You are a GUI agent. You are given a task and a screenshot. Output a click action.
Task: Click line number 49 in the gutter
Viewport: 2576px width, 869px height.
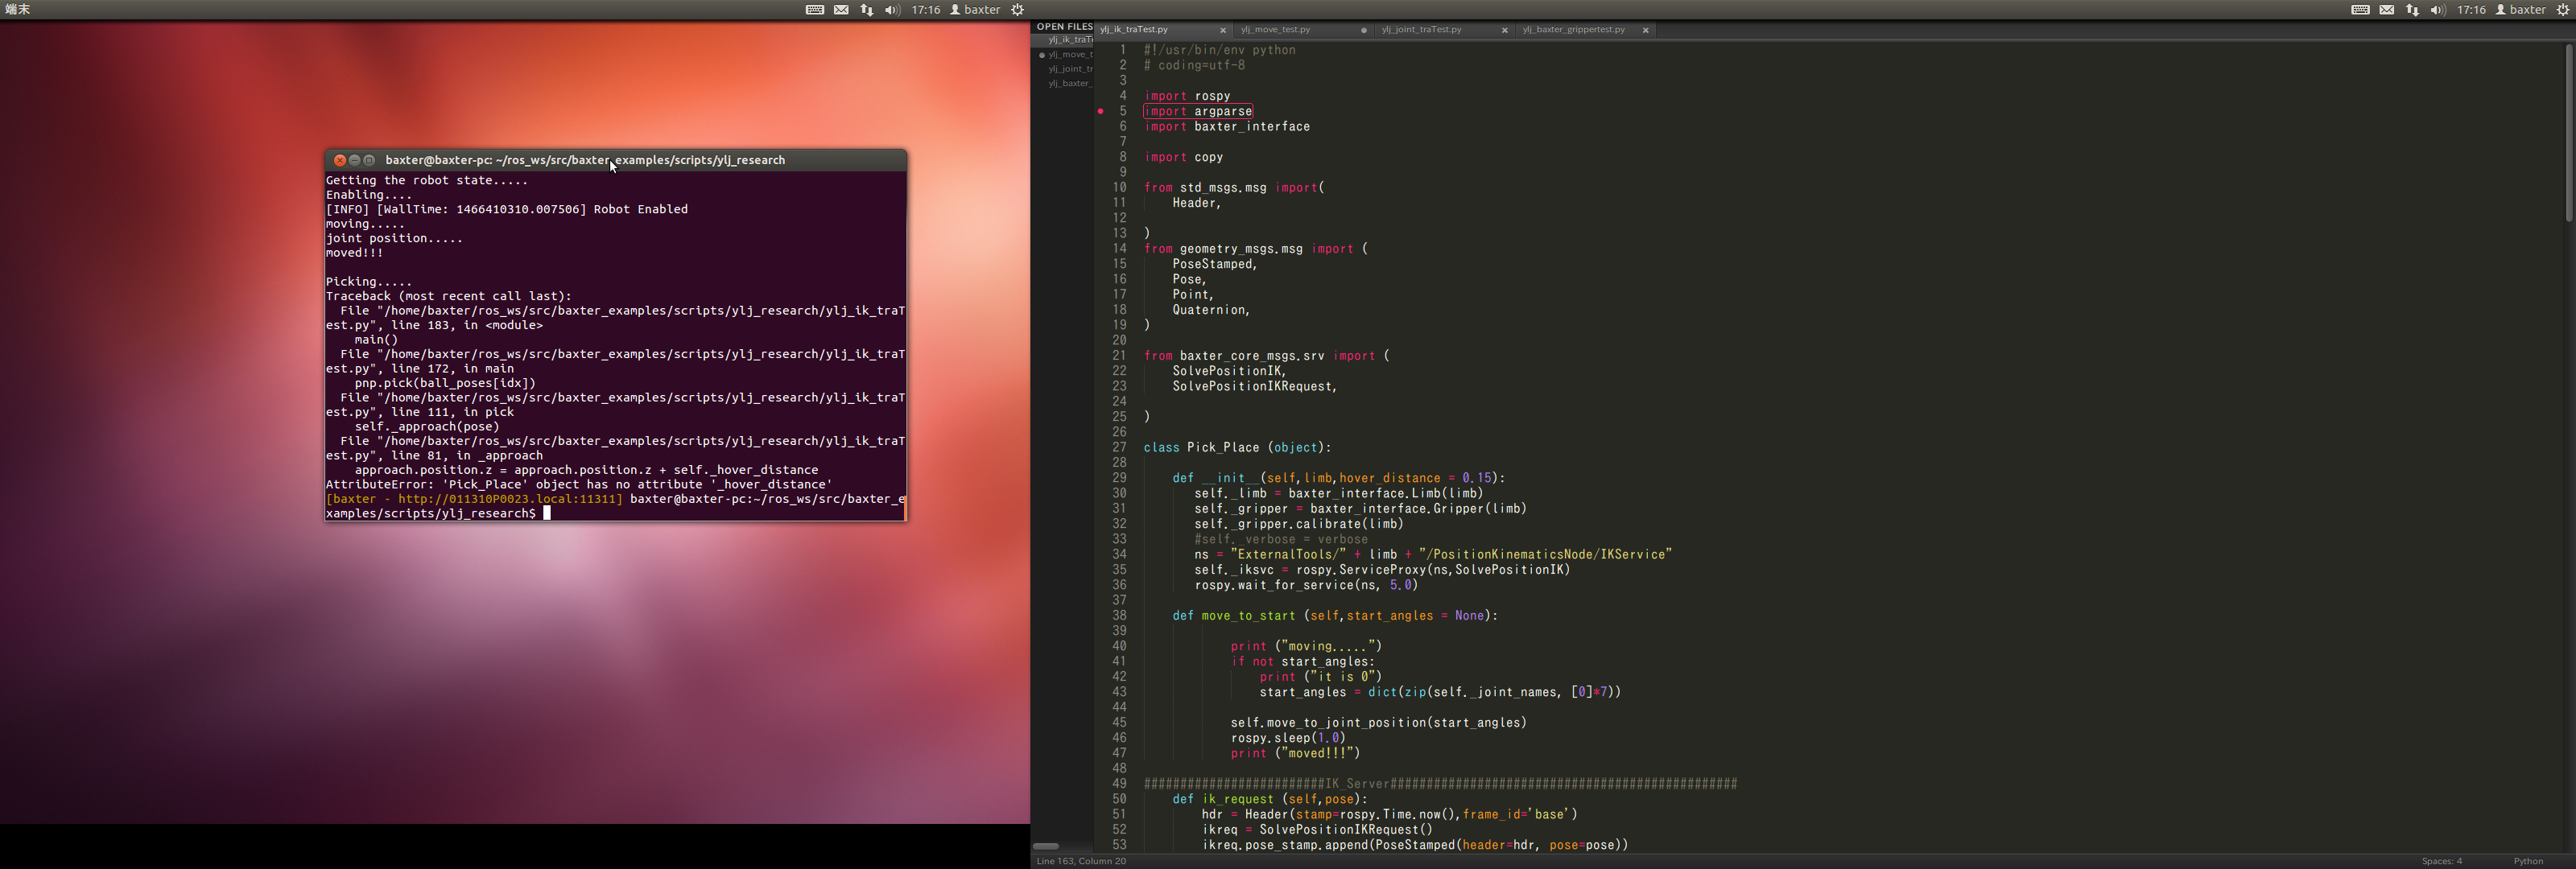(x=1119, y=784)
